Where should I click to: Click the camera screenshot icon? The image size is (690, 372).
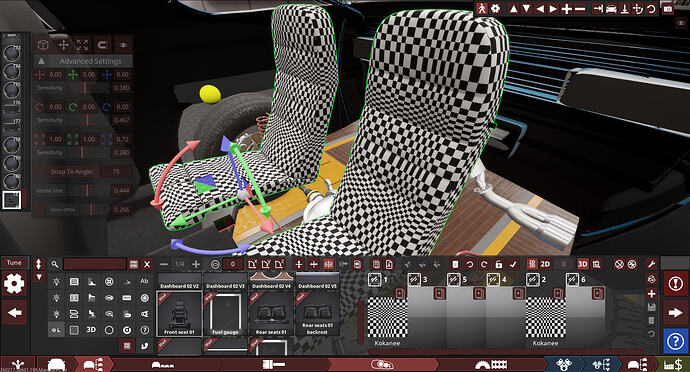tap(668, 9)
